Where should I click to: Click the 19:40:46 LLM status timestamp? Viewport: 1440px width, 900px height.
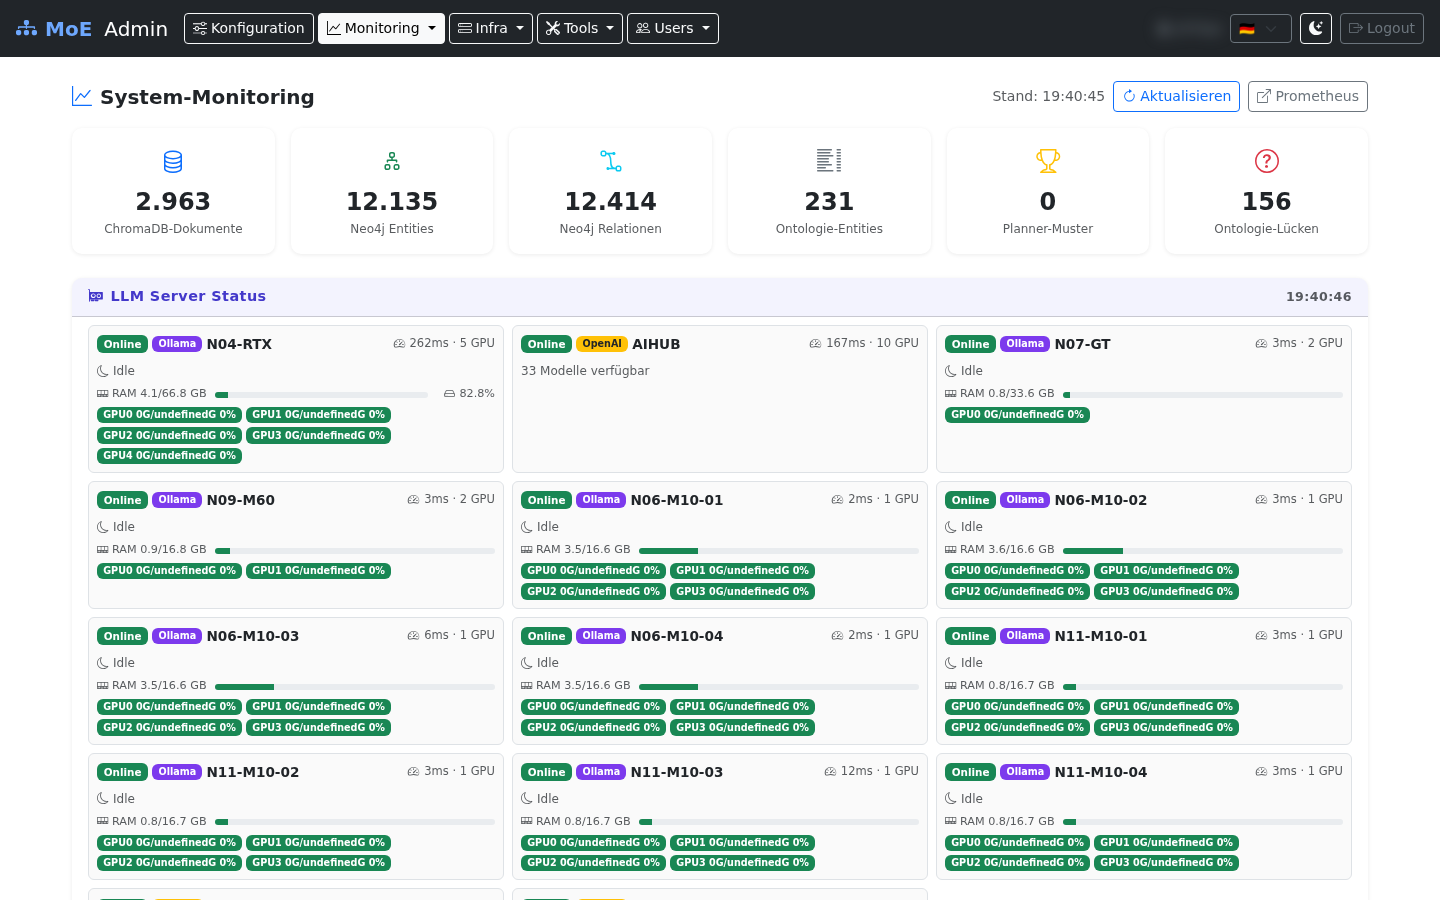tap(1319, 296)
